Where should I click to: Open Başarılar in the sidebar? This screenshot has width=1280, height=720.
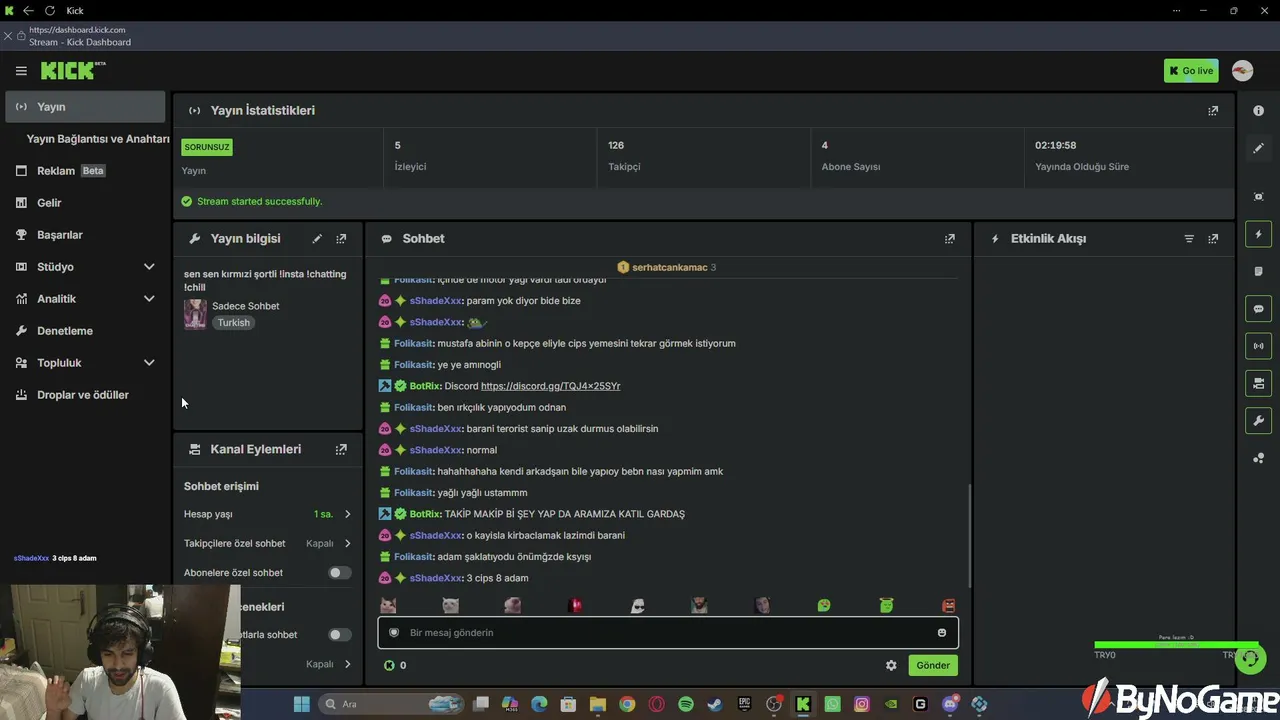[x=85, y=235]
